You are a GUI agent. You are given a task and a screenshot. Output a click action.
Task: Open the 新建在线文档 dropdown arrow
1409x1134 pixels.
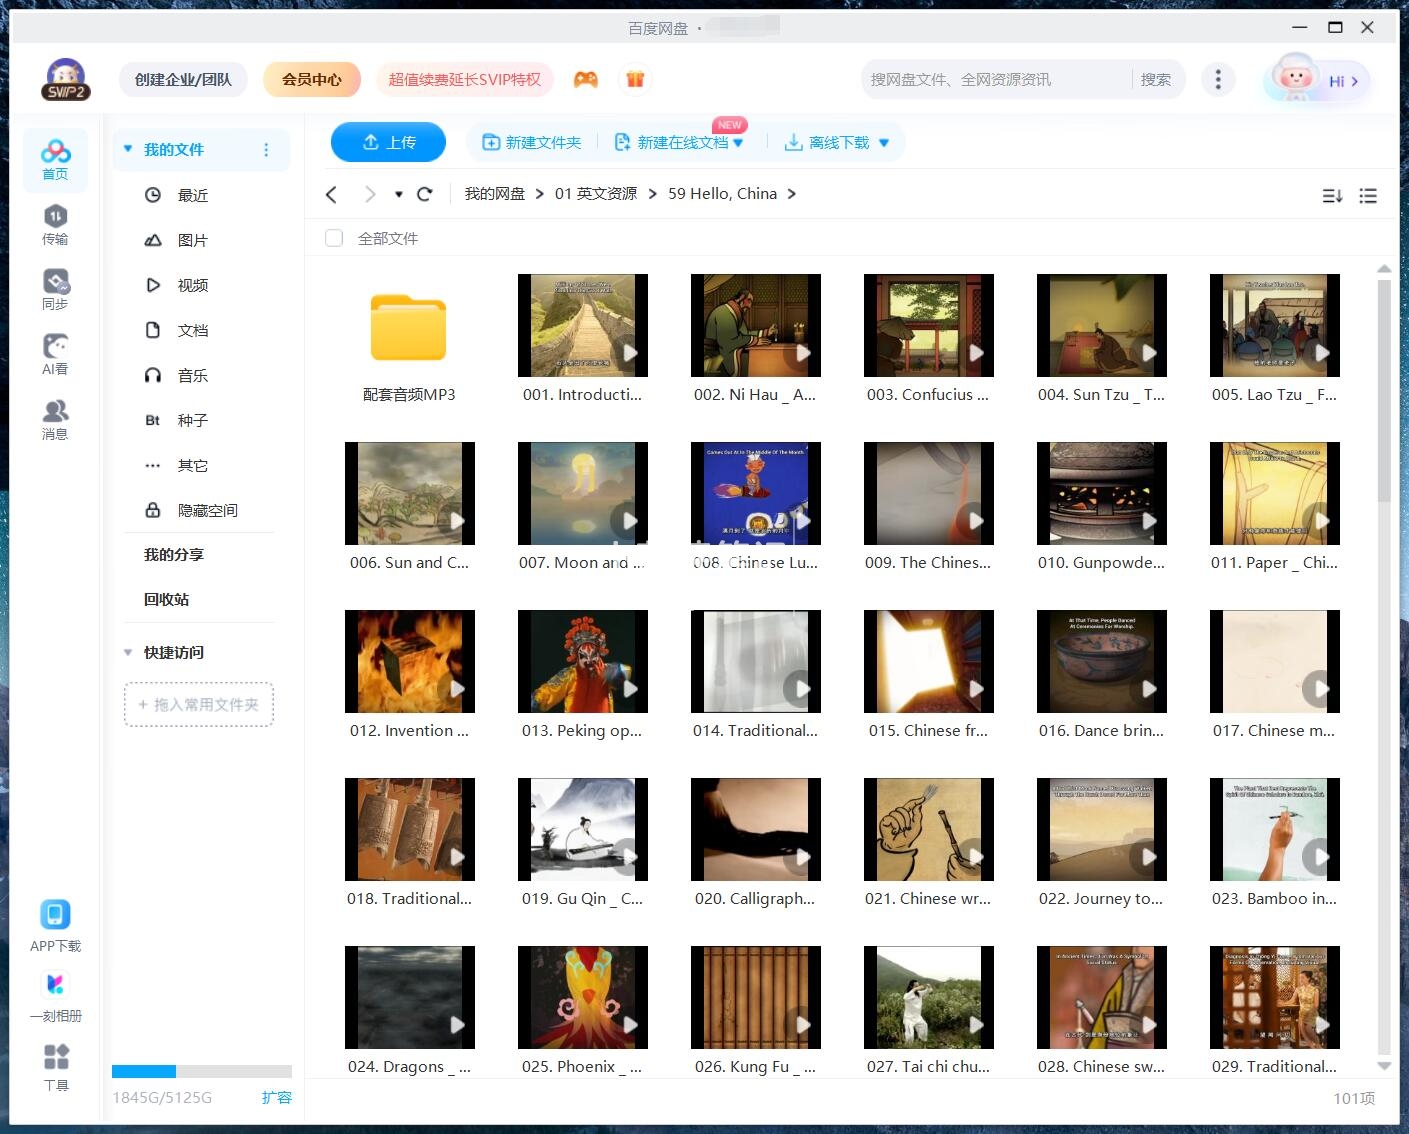coord(738,142)
